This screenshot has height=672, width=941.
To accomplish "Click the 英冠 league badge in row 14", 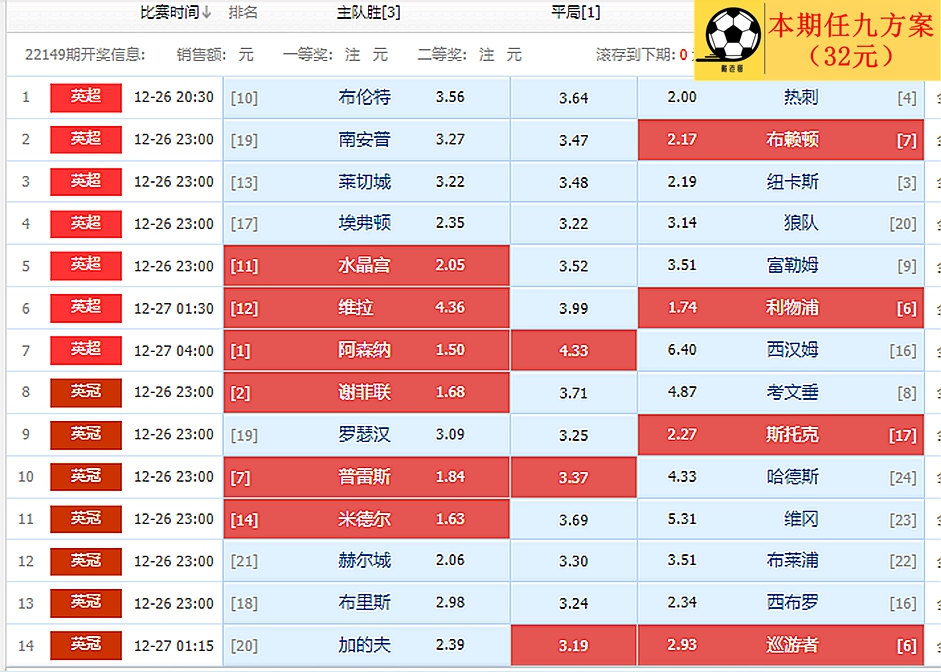I will pyautogui.click(x=85, y=646).
